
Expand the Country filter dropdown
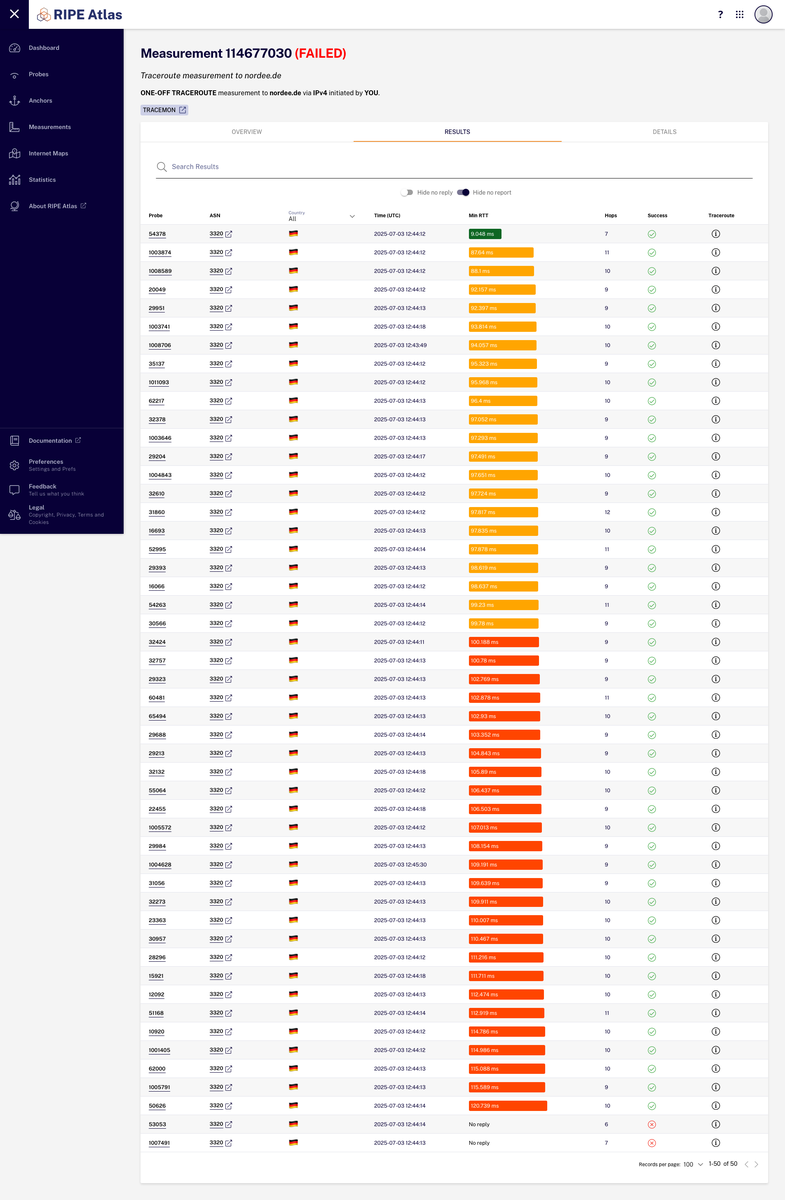point(352,216)
